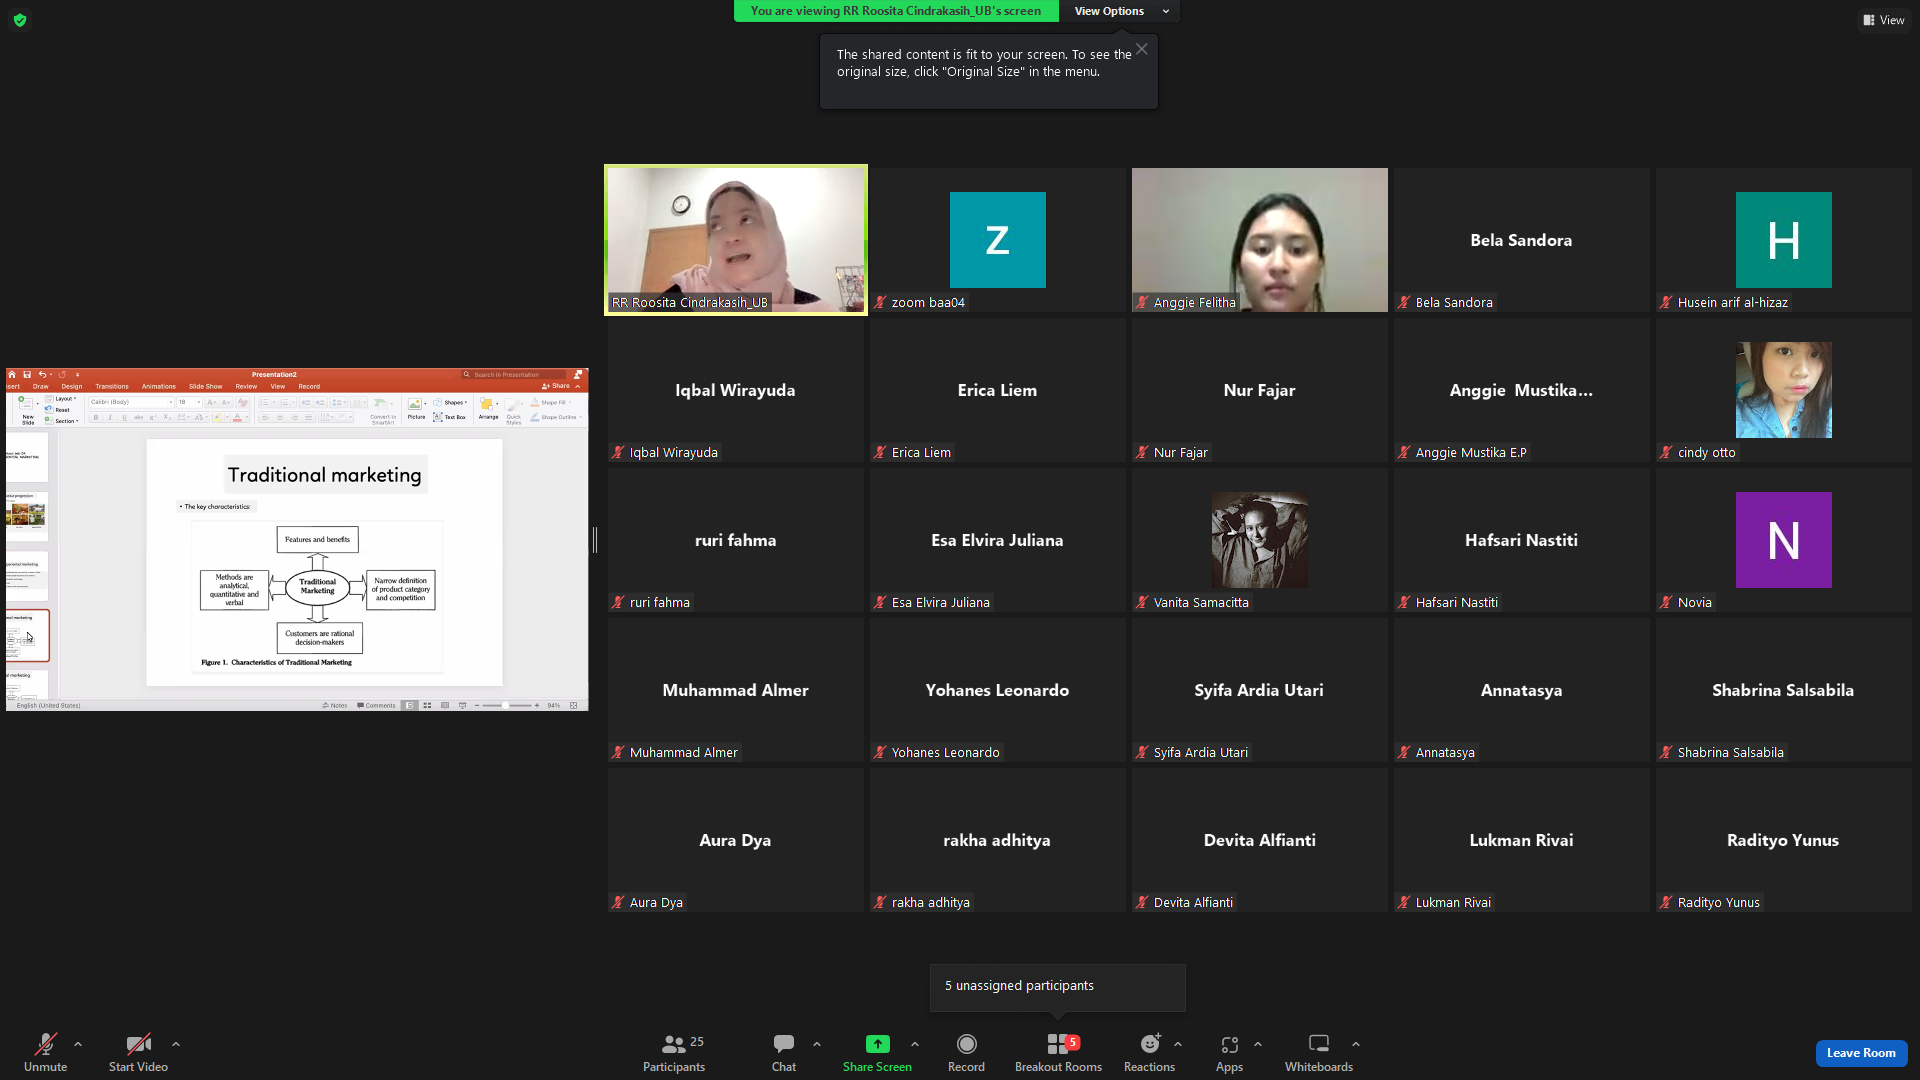1920x1080 pixels.
Task: Click the text highlight color swatch
Action: (x=218, y=417)
